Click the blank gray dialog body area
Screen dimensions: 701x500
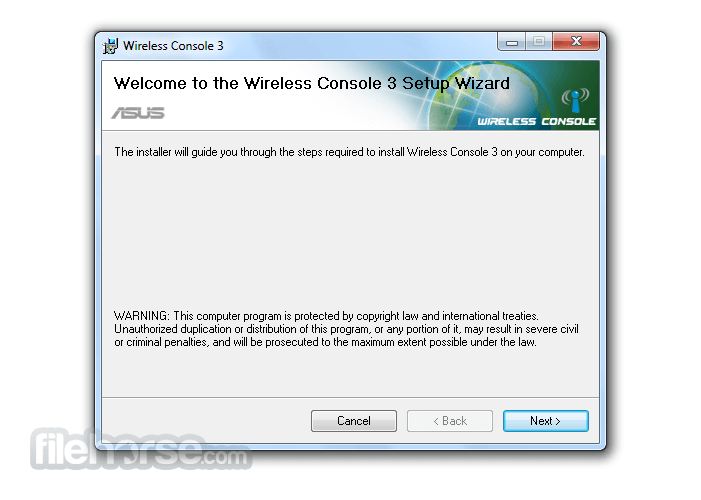(350, 233)
